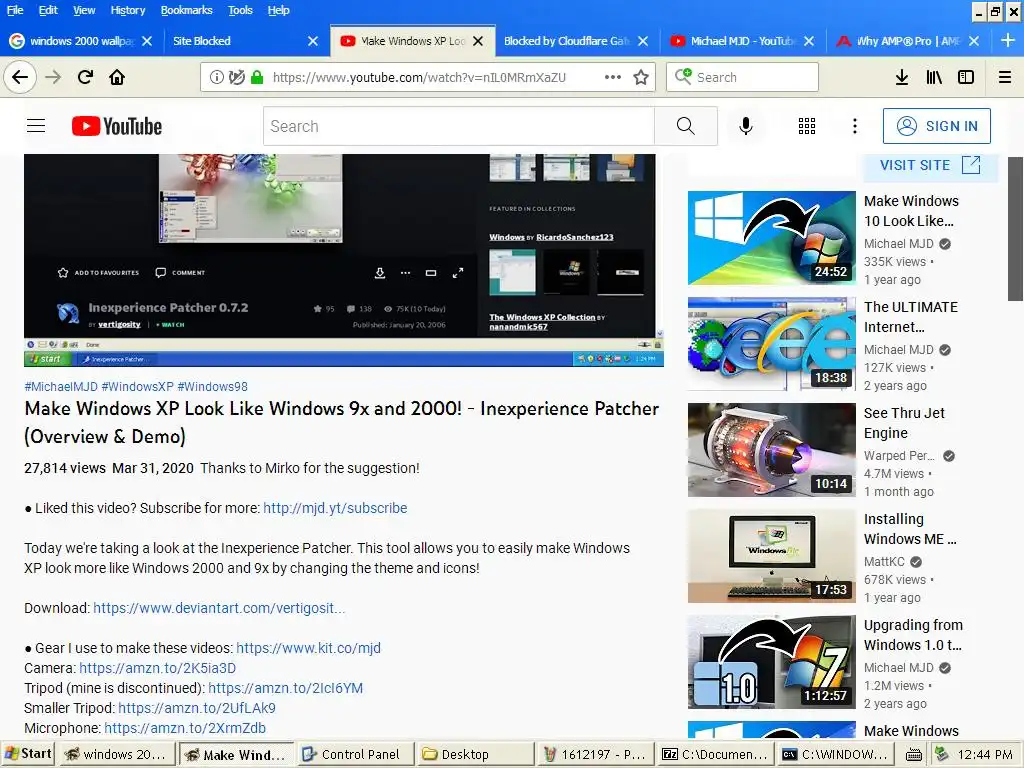
Task: Open the Microphone amzn.to link
Action: [185, 728]
